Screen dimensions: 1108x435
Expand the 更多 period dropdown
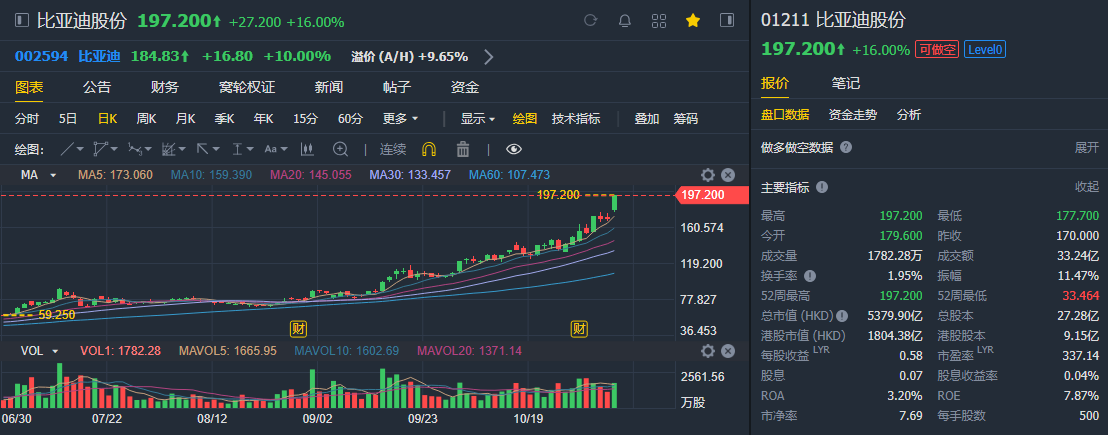[x=401, y=119]
